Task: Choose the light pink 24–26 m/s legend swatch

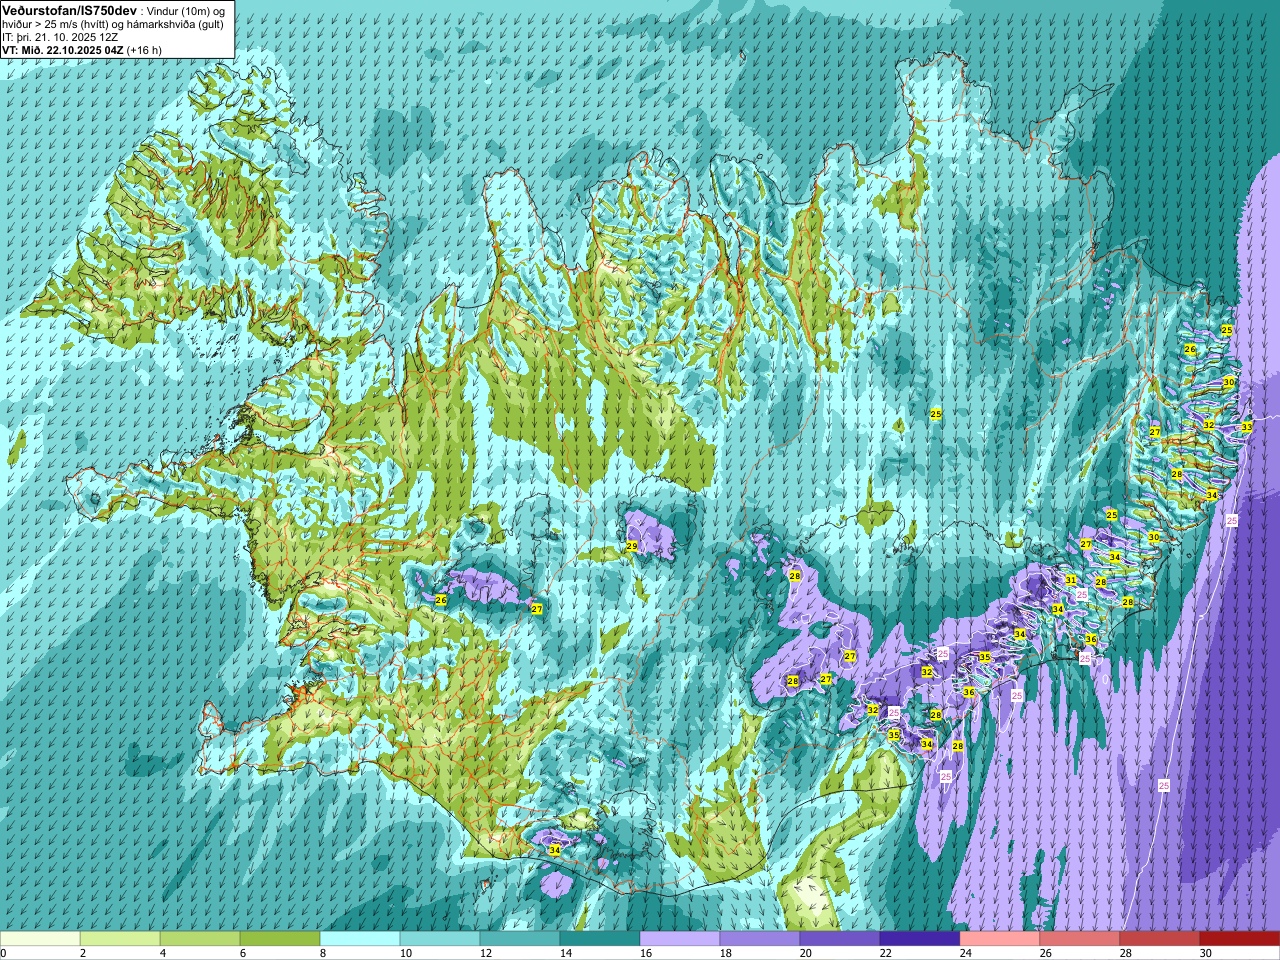Action: [1000, 939]
